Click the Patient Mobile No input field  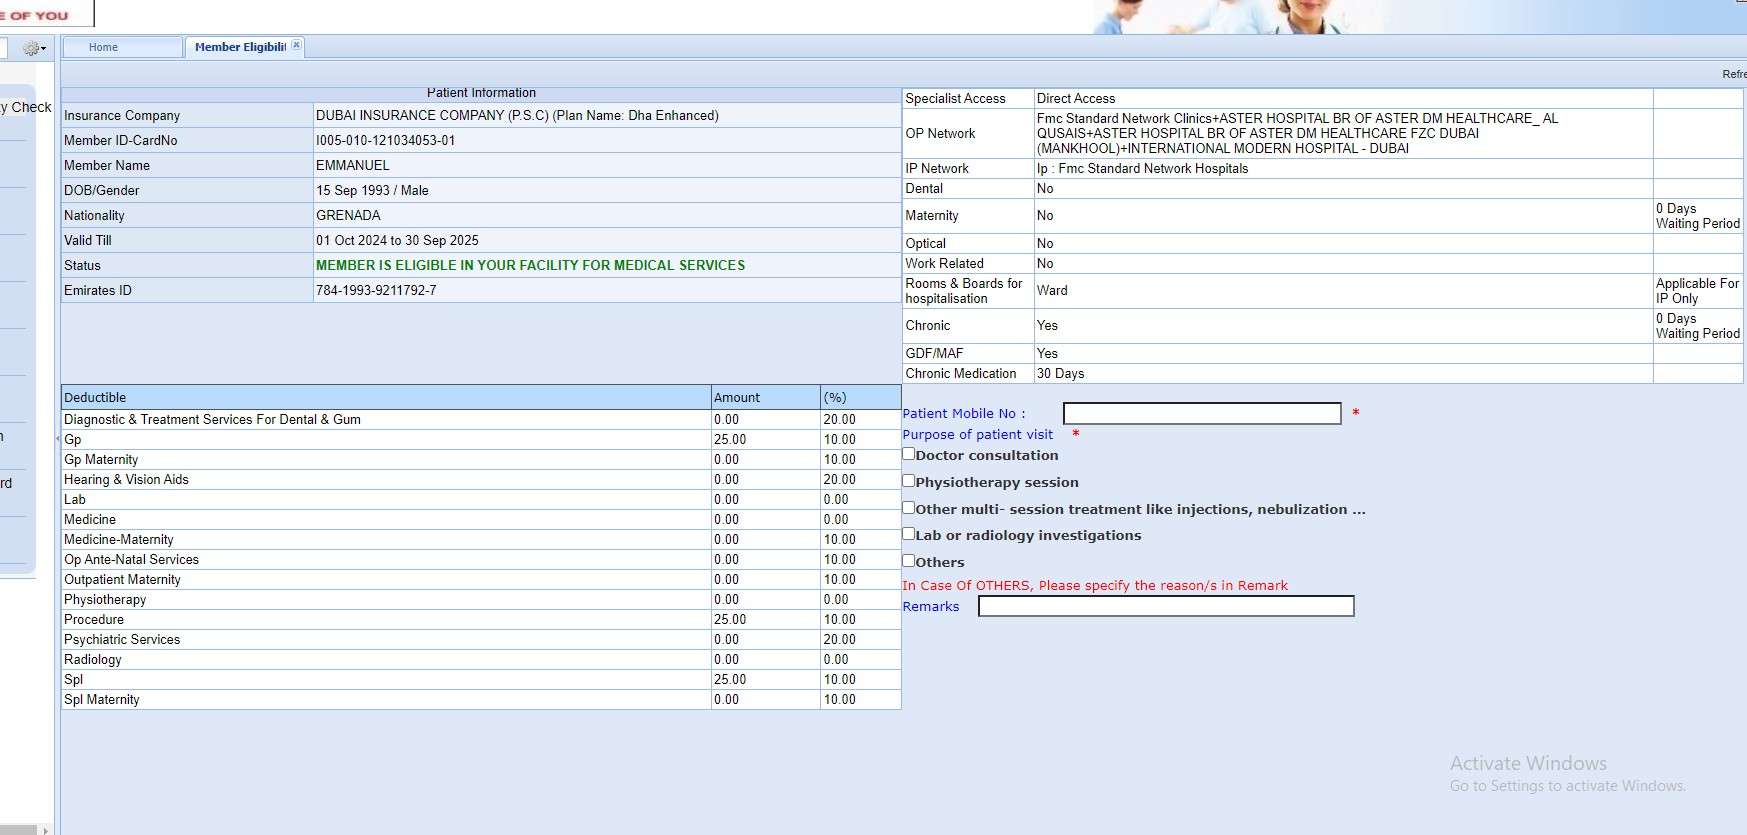coord(1201,414)
